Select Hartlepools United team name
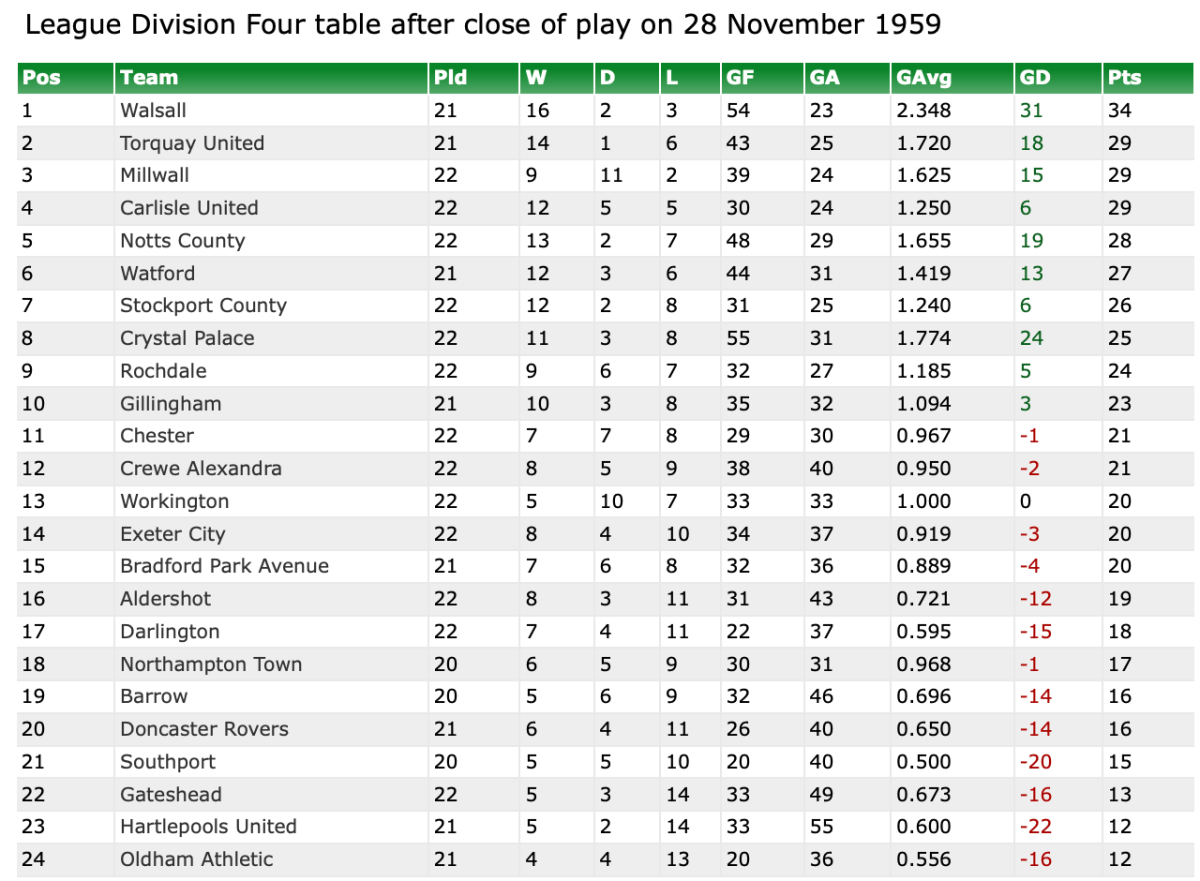The image size is (1200, 881). [208, 827]
